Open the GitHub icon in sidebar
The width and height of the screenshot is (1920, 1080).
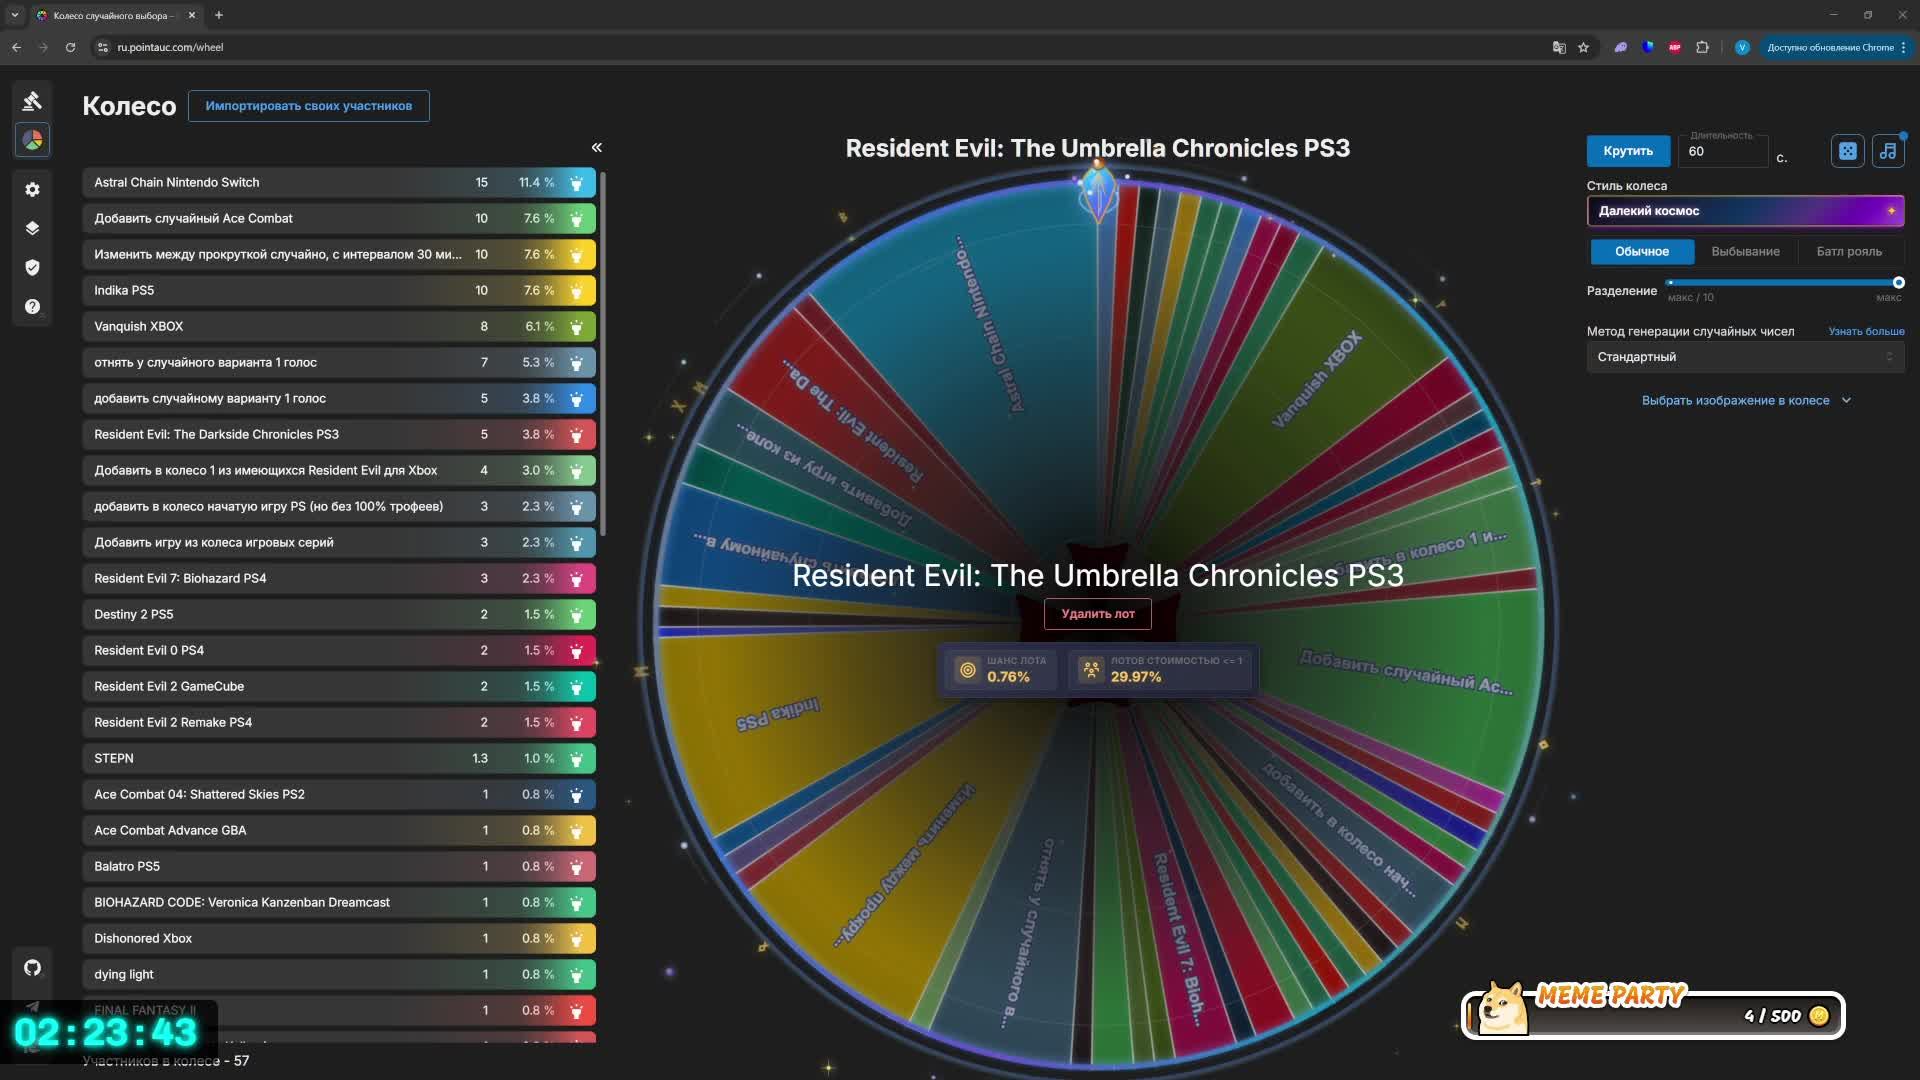click(x=32, y=967)
